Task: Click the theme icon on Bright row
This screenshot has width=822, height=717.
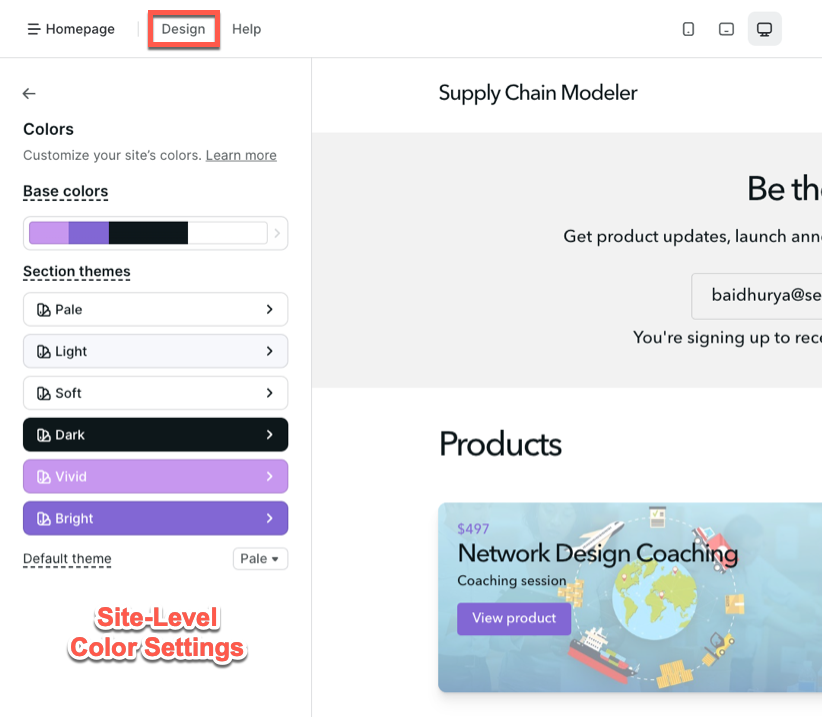Action: [x=43, y=519]
